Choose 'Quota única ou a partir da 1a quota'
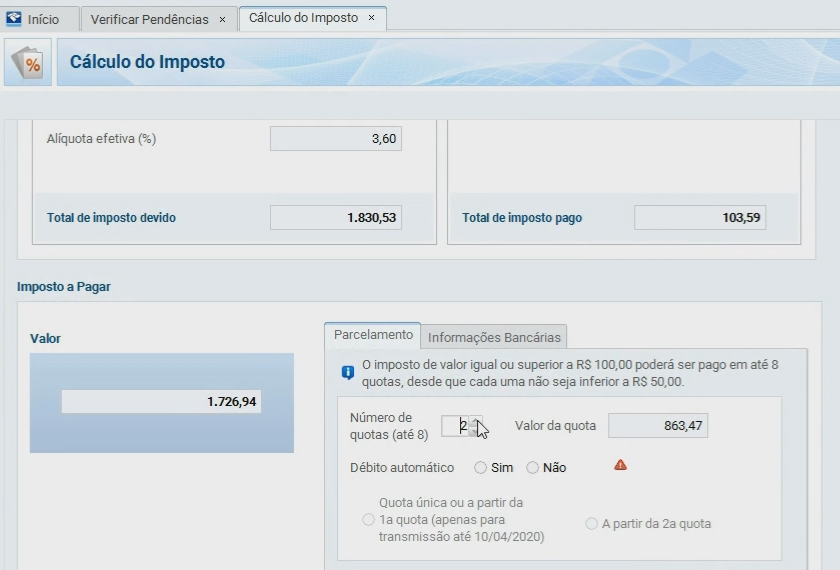This screenshot has height=570, width=840. (x=368, y=520)
